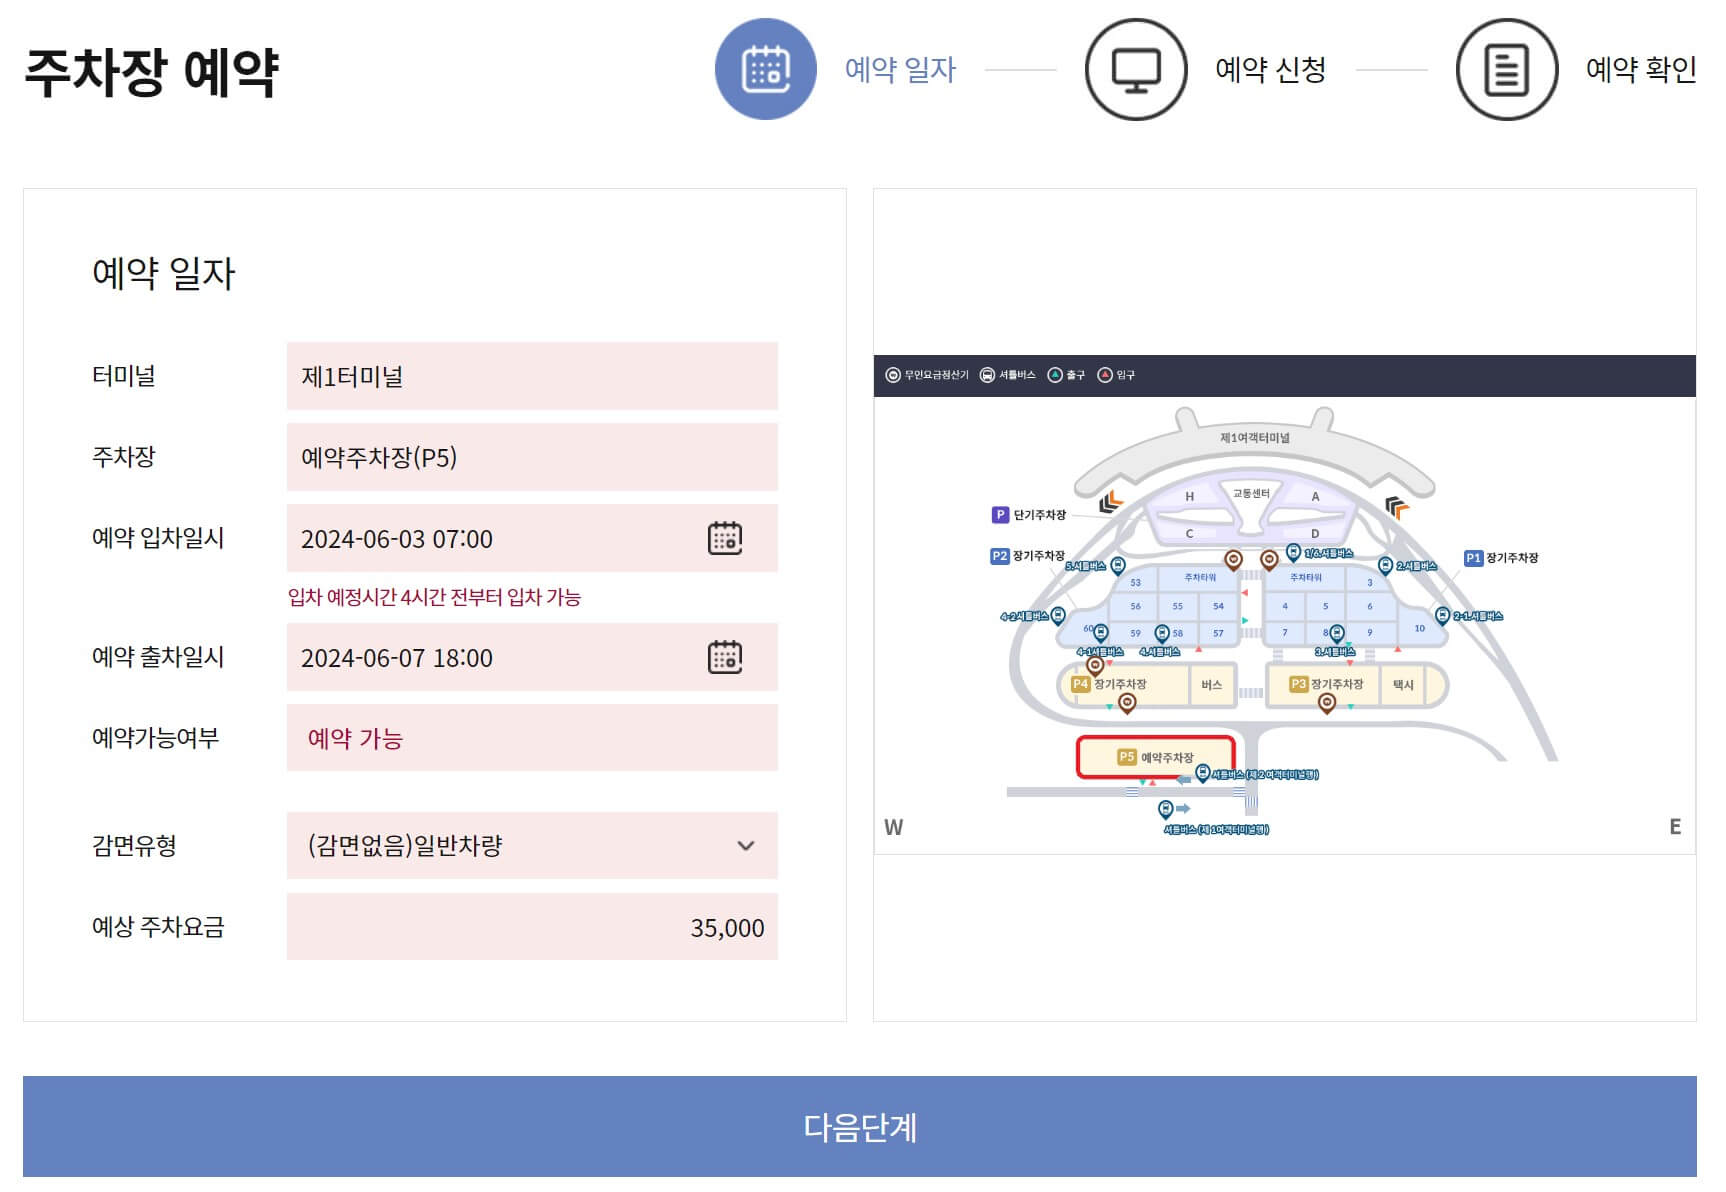Click the 예약 일자 section heading in form
This screenshot has height=1192, width=1726.
(164, 273)
